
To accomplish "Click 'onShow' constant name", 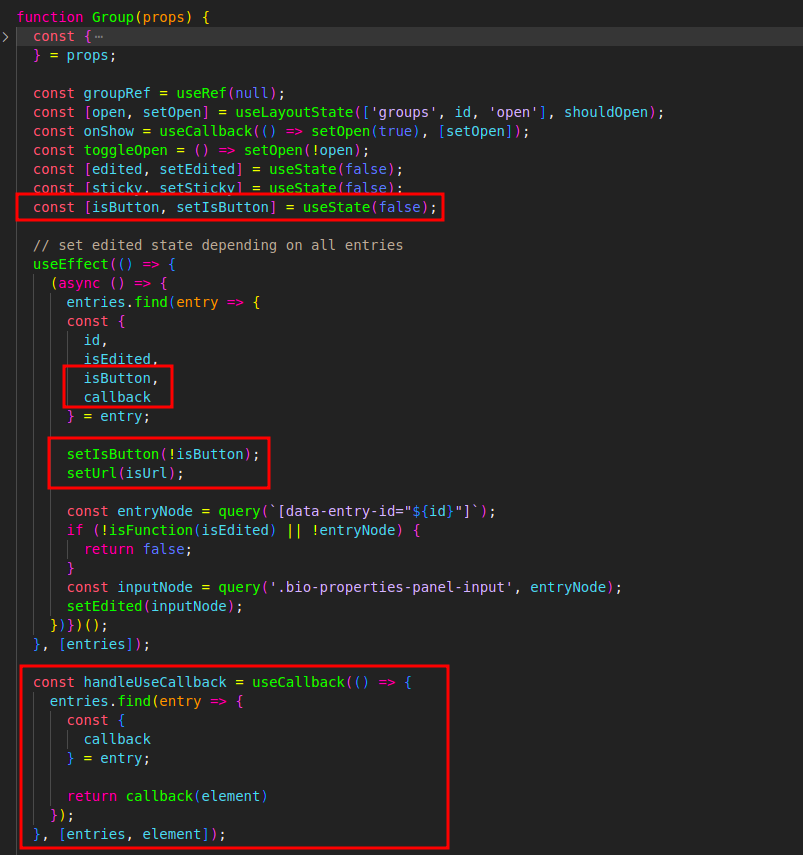I will click(x=108, y=131).
